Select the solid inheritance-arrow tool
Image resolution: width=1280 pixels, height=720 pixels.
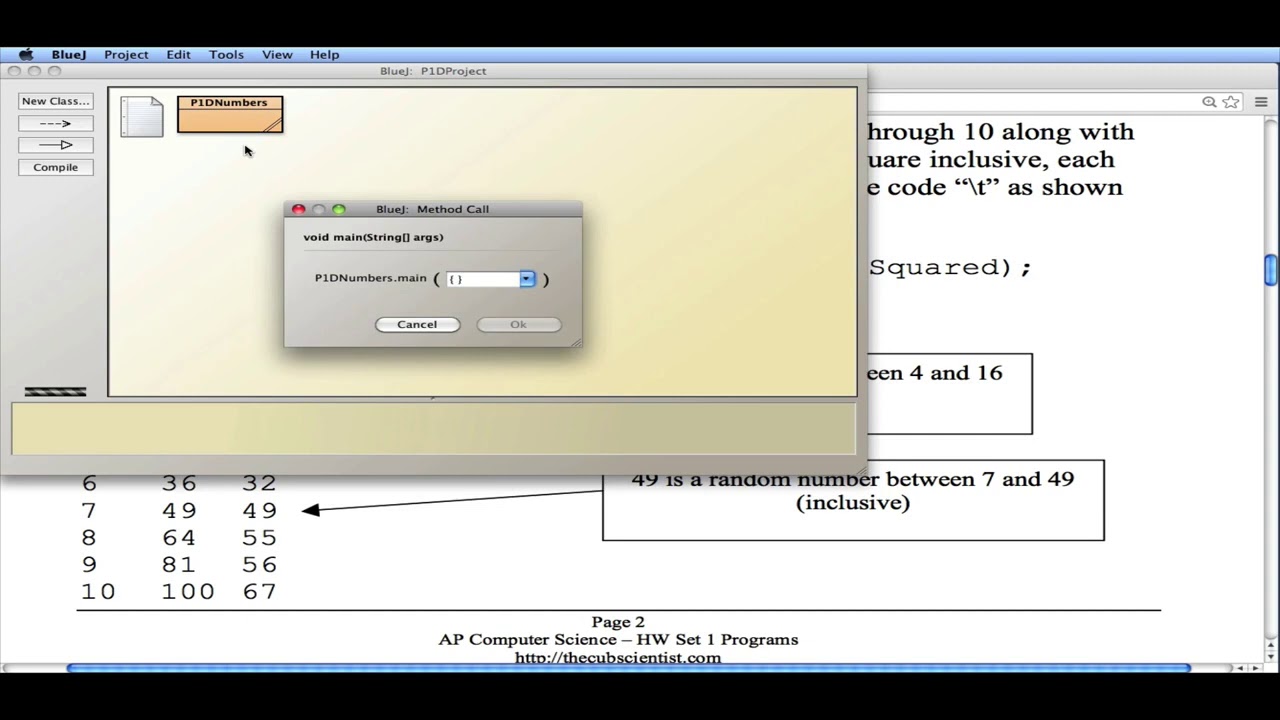(x=55, y=145)
